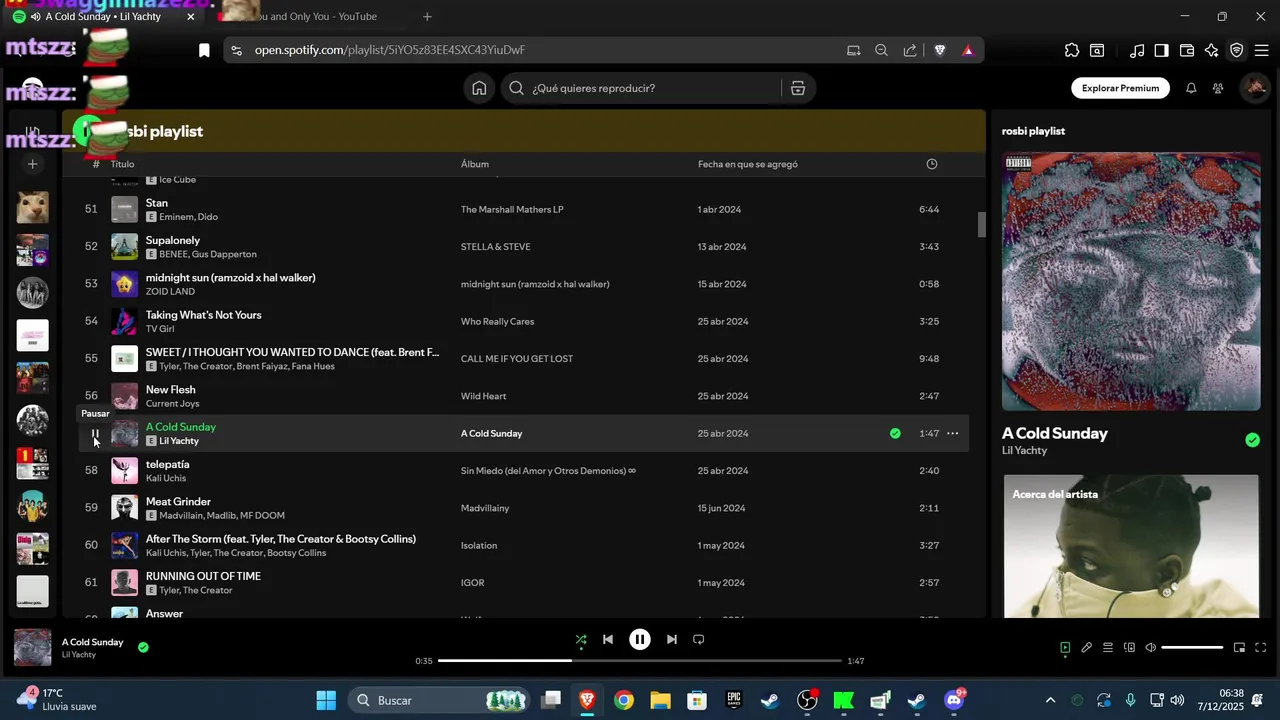This screenshot has width=1280, height=720.
Task: Open Brave hamburger main menu
Action: point(1261,50)
